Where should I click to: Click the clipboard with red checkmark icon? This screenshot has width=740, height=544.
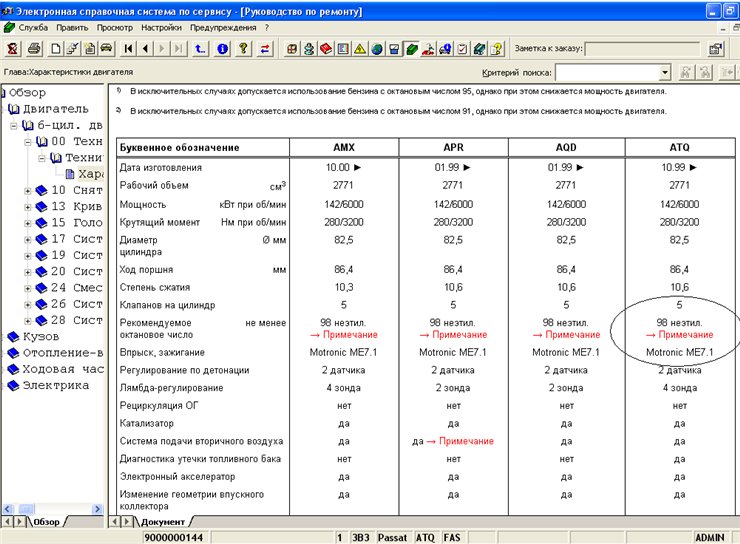[x=462, y=49]
